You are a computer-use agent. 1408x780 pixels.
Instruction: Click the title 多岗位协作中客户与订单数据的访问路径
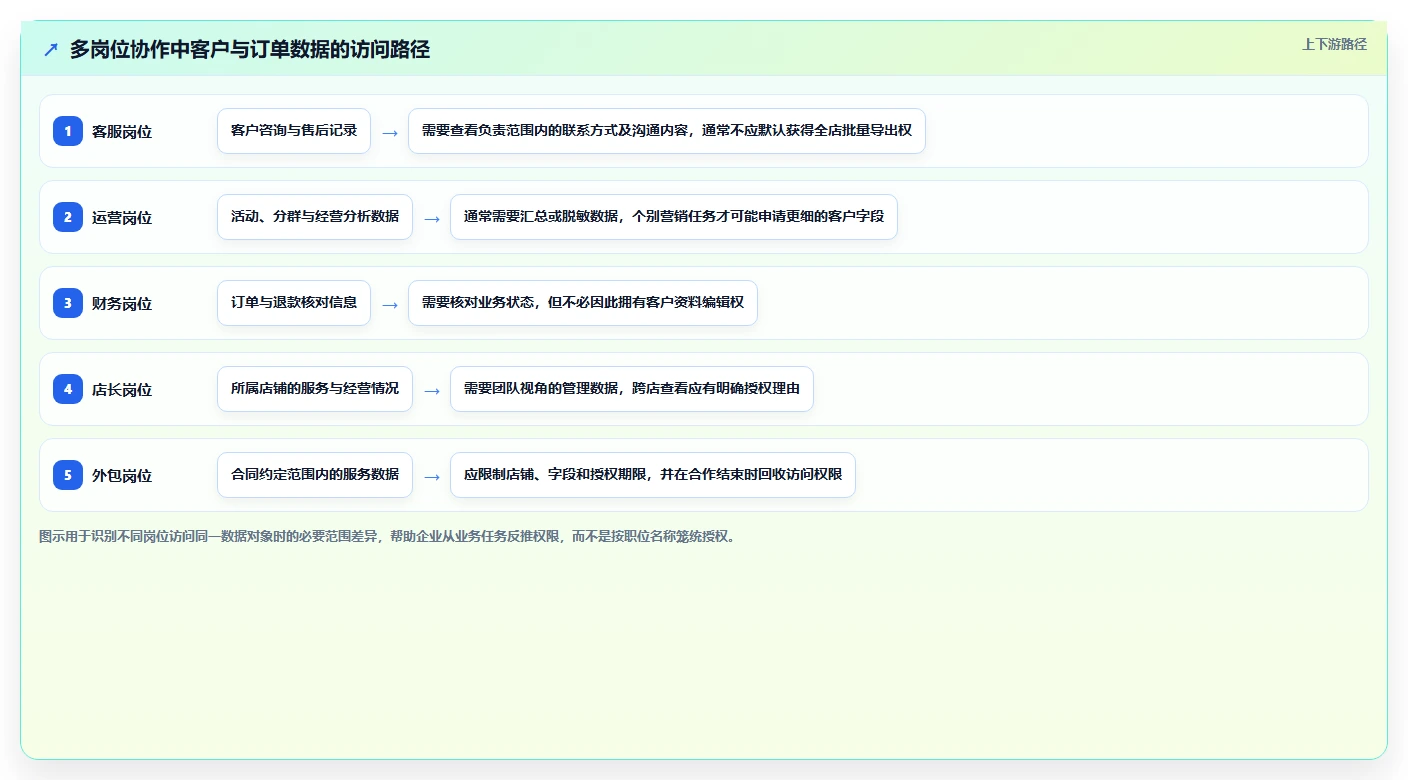tap(250, 49)
